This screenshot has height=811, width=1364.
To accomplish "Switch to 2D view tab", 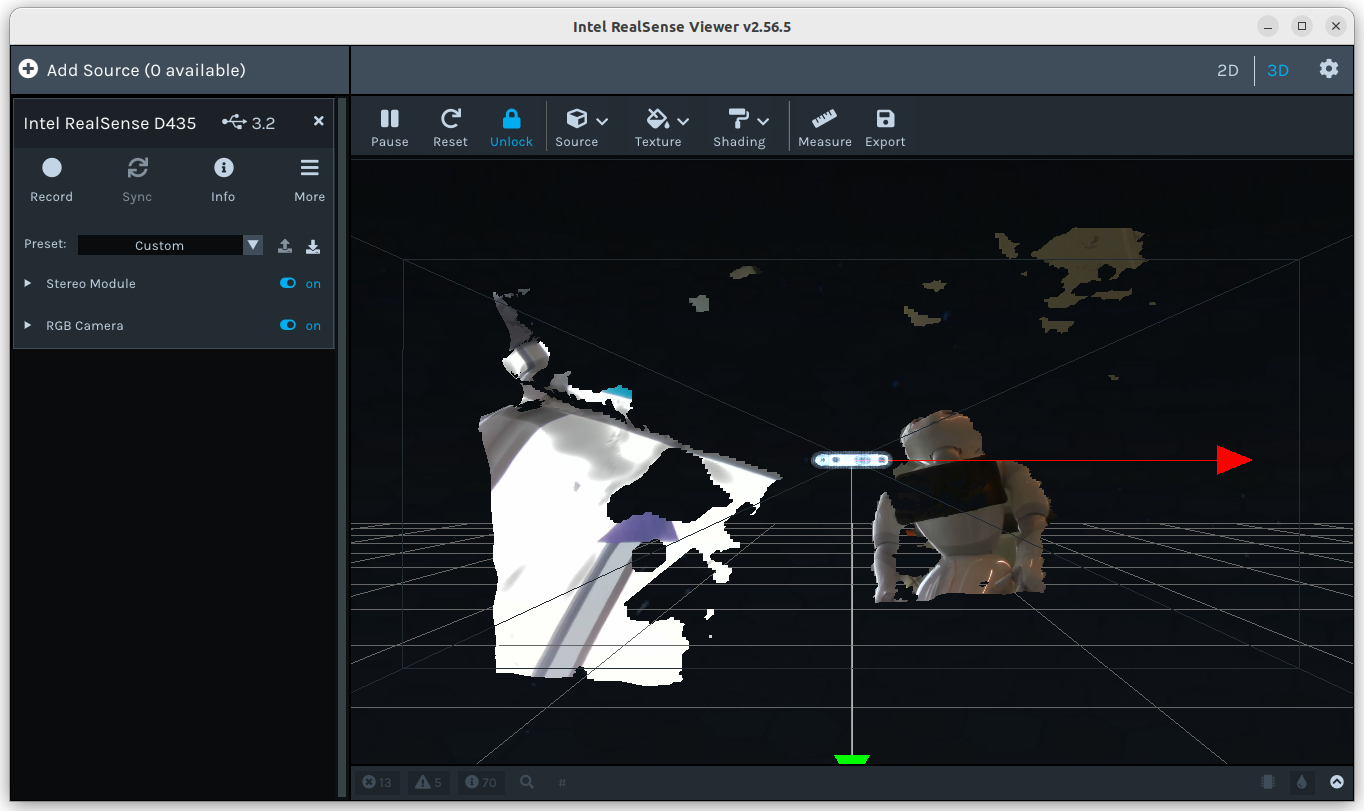I will [1227, 70].
